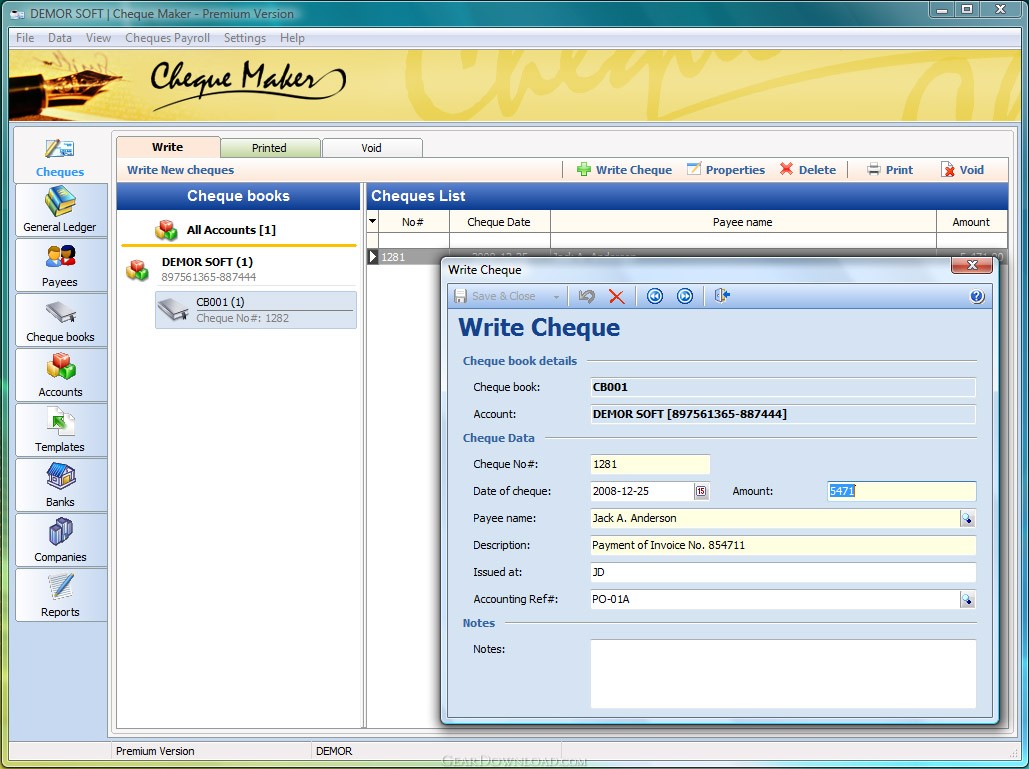
Task: Click the Cheque book field showing CB001
Action: click(783, 387)
